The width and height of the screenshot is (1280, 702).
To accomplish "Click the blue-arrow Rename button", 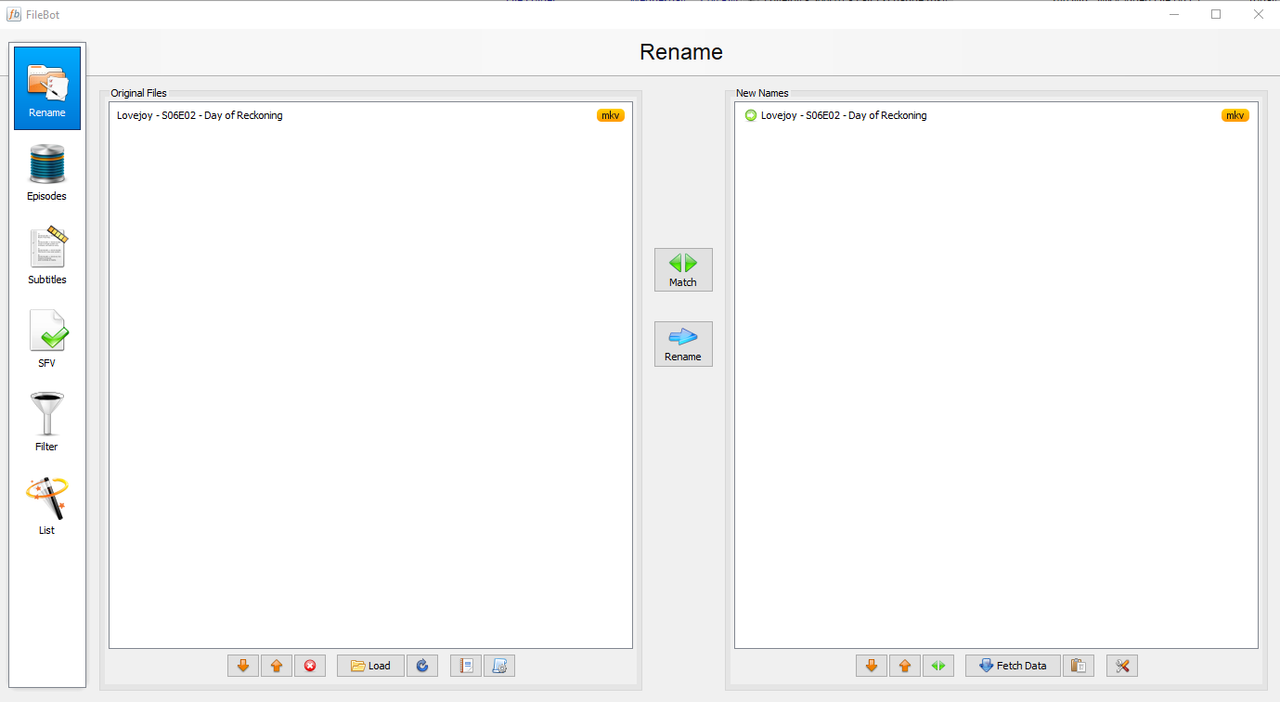I will (683, 344).
